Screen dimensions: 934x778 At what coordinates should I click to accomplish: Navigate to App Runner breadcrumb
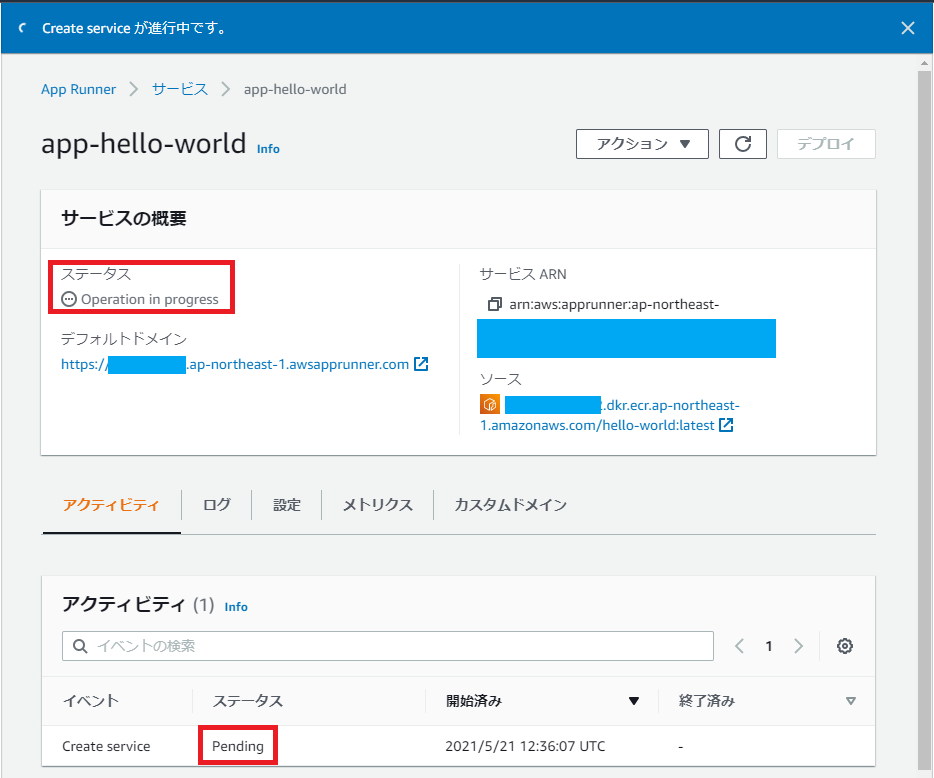[78, 89]
